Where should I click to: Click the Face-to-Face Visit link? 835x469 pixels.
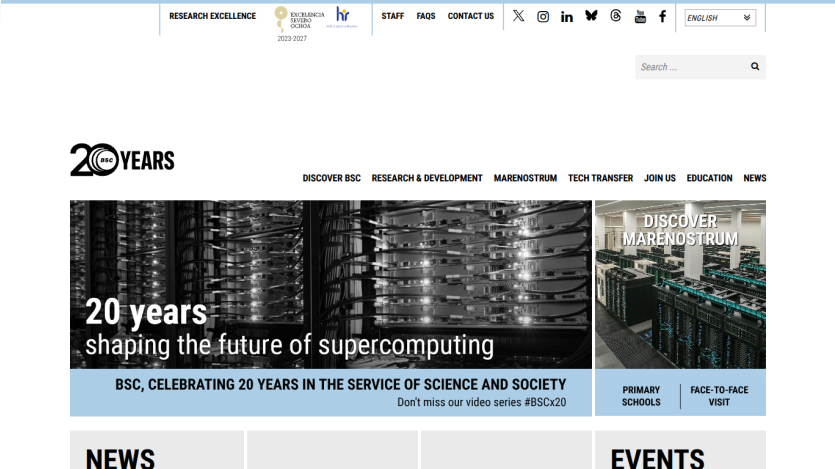point(719,396)
